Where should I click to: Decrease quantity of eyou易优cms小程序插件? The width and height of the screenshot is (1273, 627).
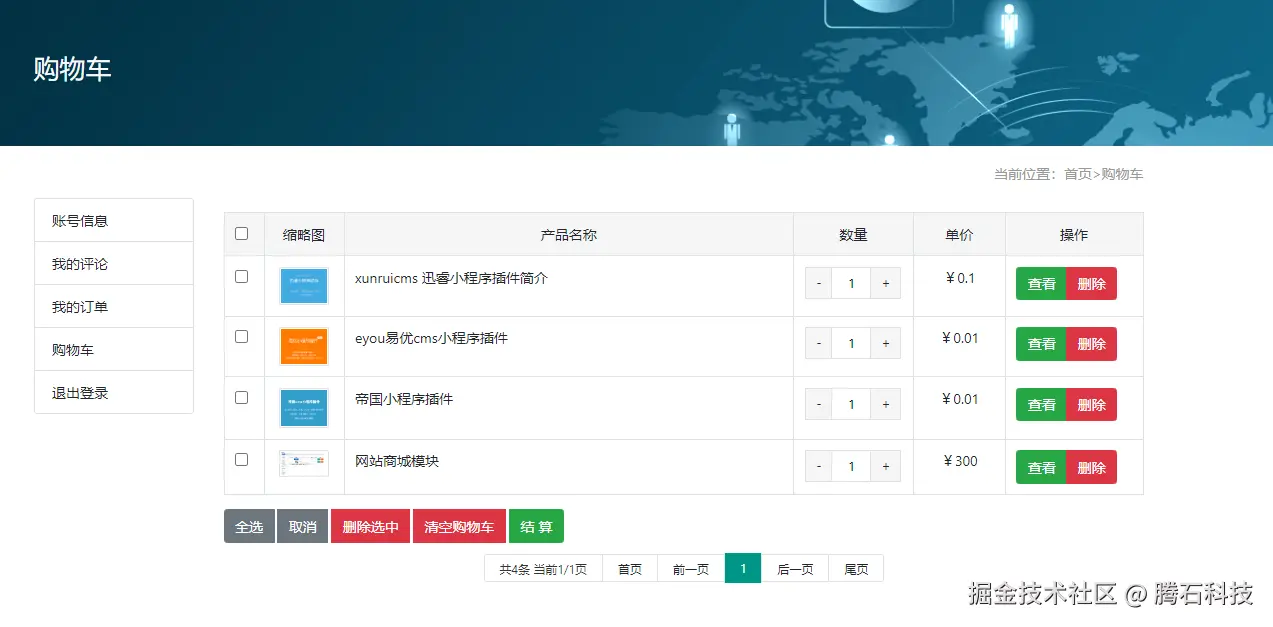click(x=819, y=344)
